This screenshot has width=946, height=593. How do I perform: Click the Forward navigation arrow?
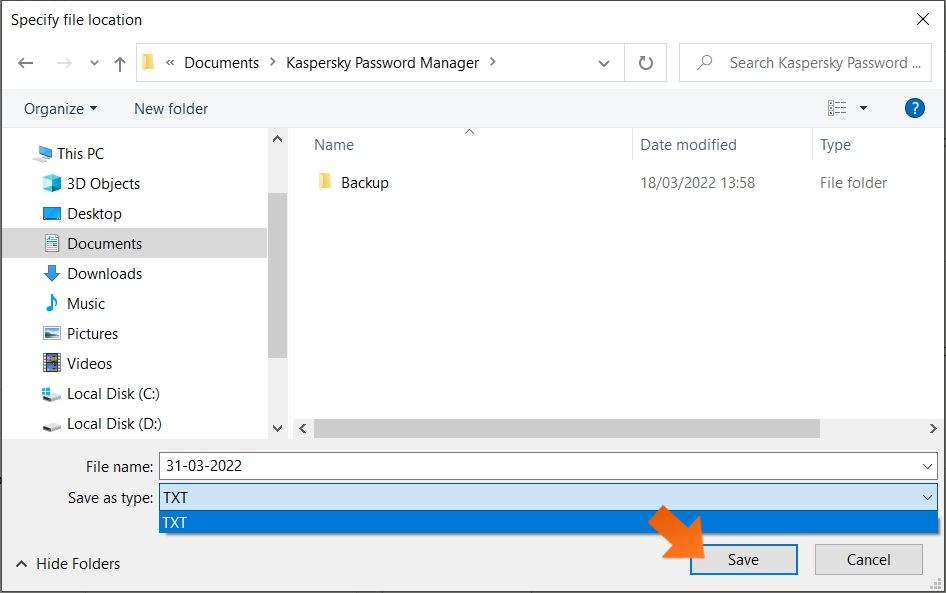coord(64,63)
